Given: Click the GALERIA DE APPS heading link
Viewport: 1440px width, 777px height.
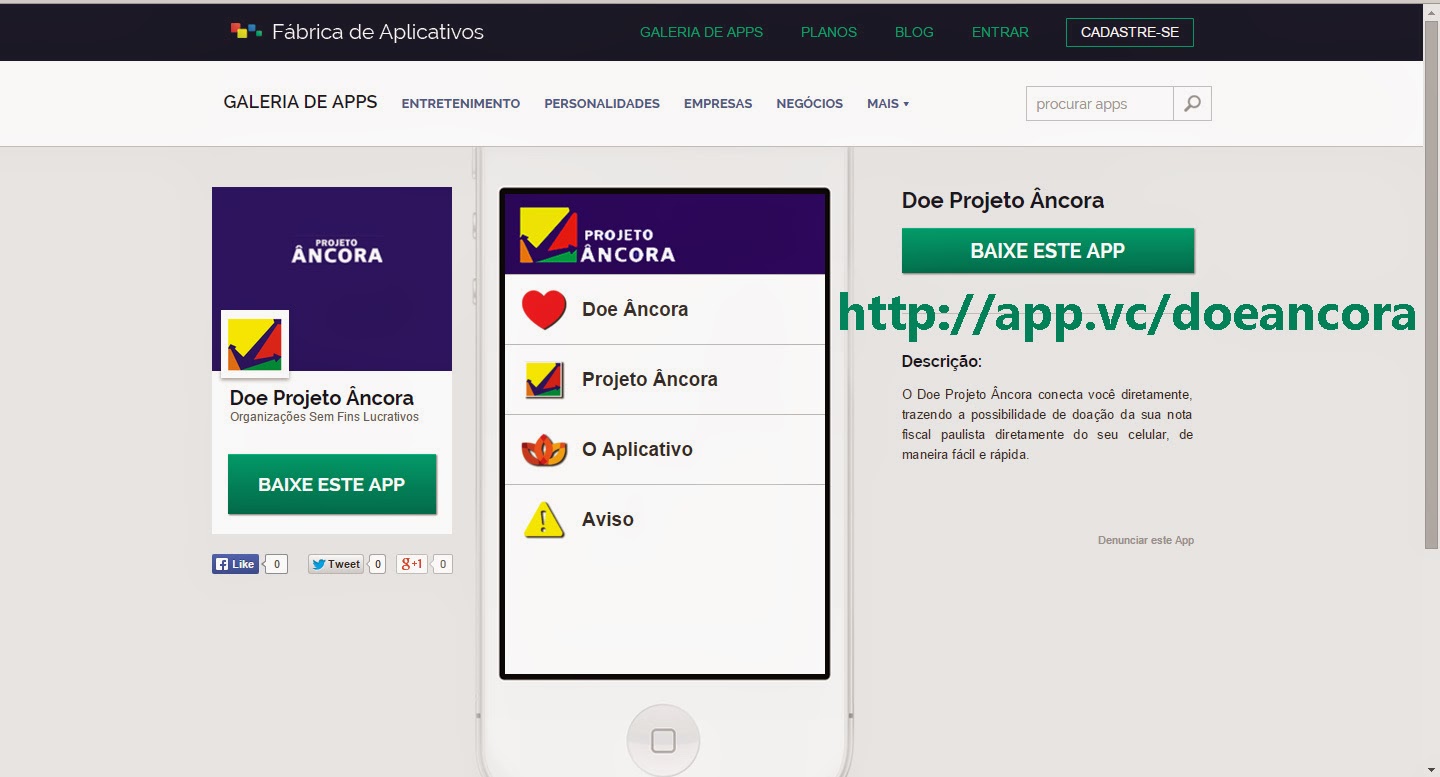Looking at the screenshot, I should [300, 102].
